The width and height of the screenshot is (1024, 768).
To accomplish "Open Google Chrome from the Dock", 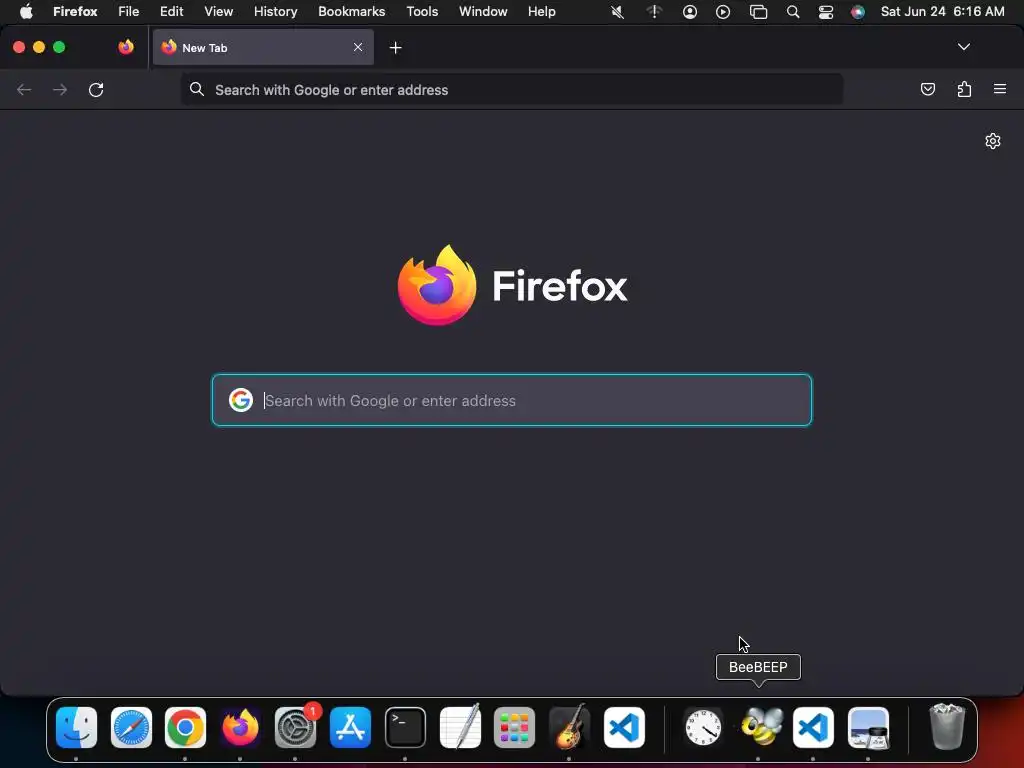I will tap(185, 728).
